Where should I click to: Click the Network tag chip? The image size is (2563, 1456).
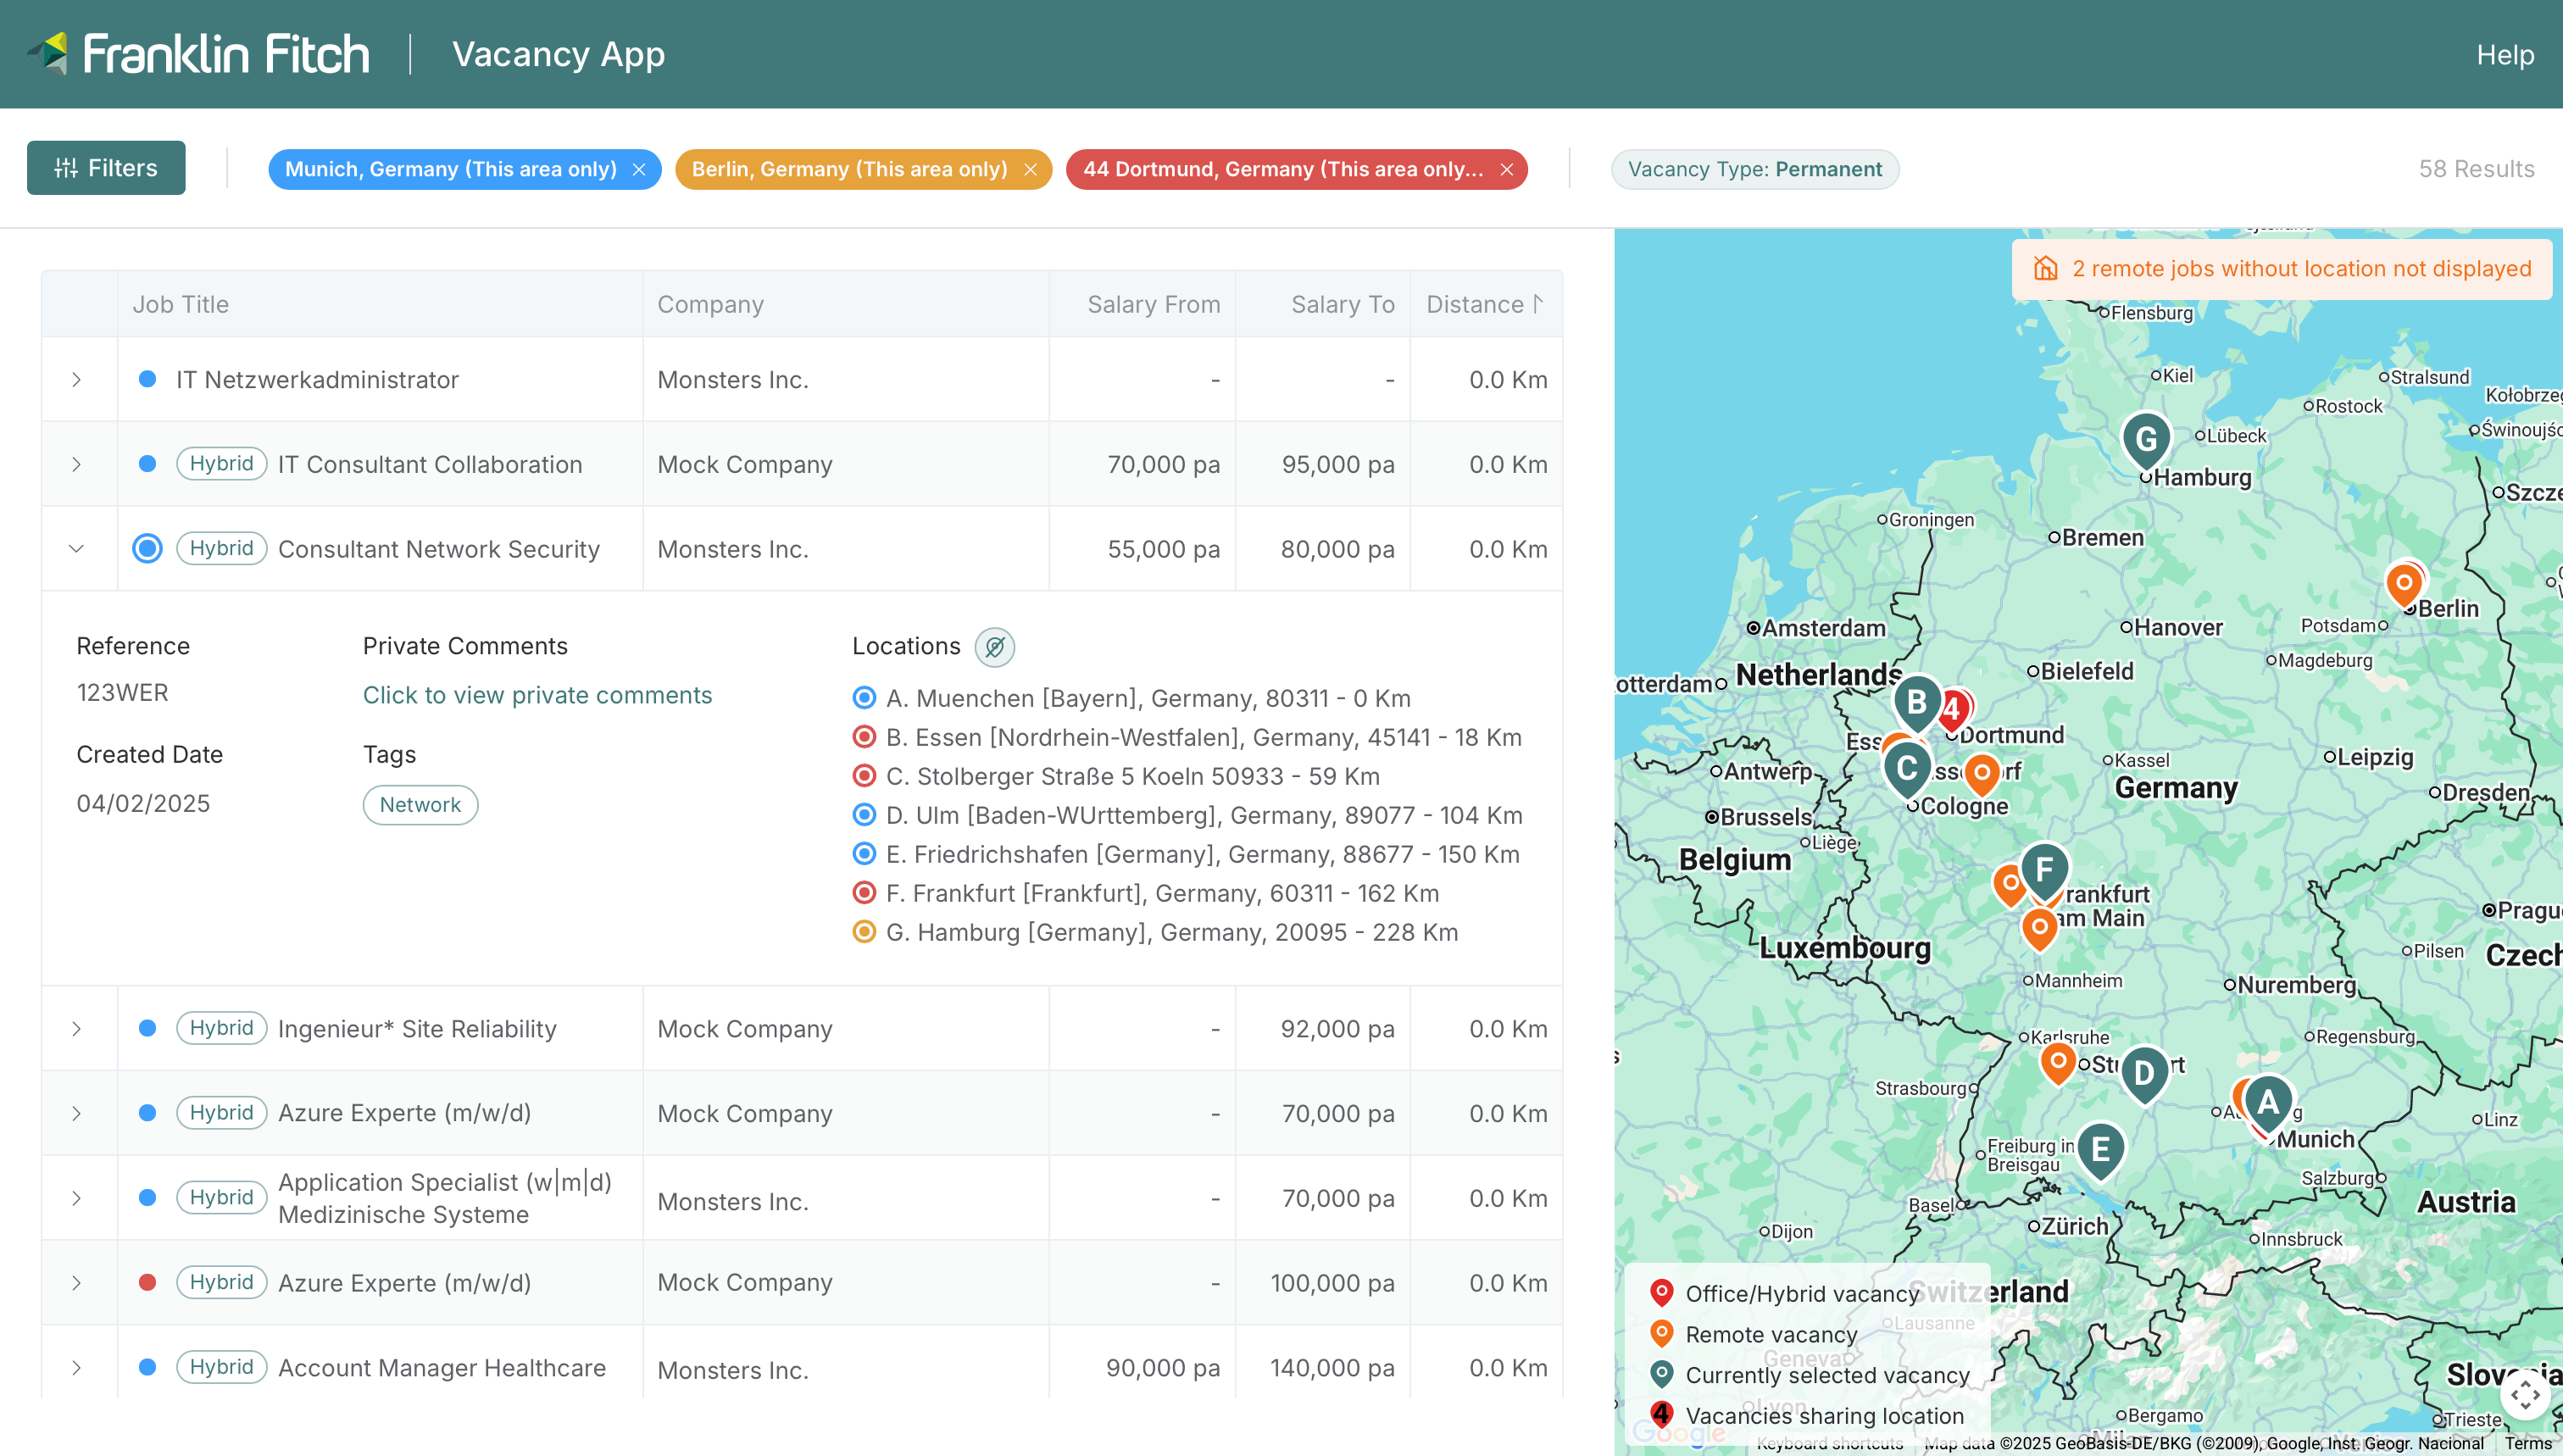(420, 804)
